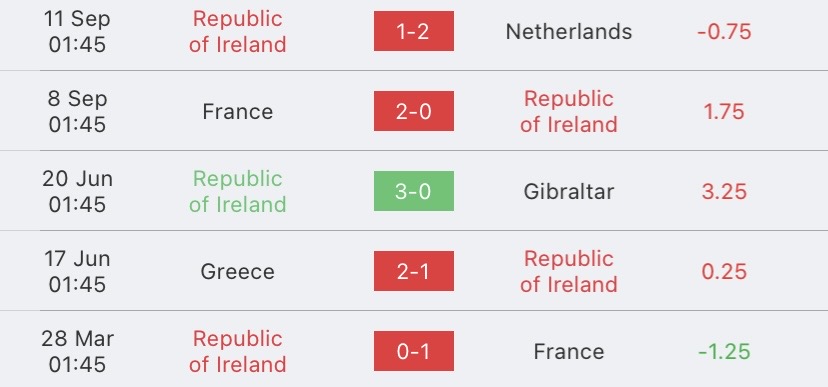828x387 pixels.
Task: Select the 1.75 handicap value
Action: 724,111
